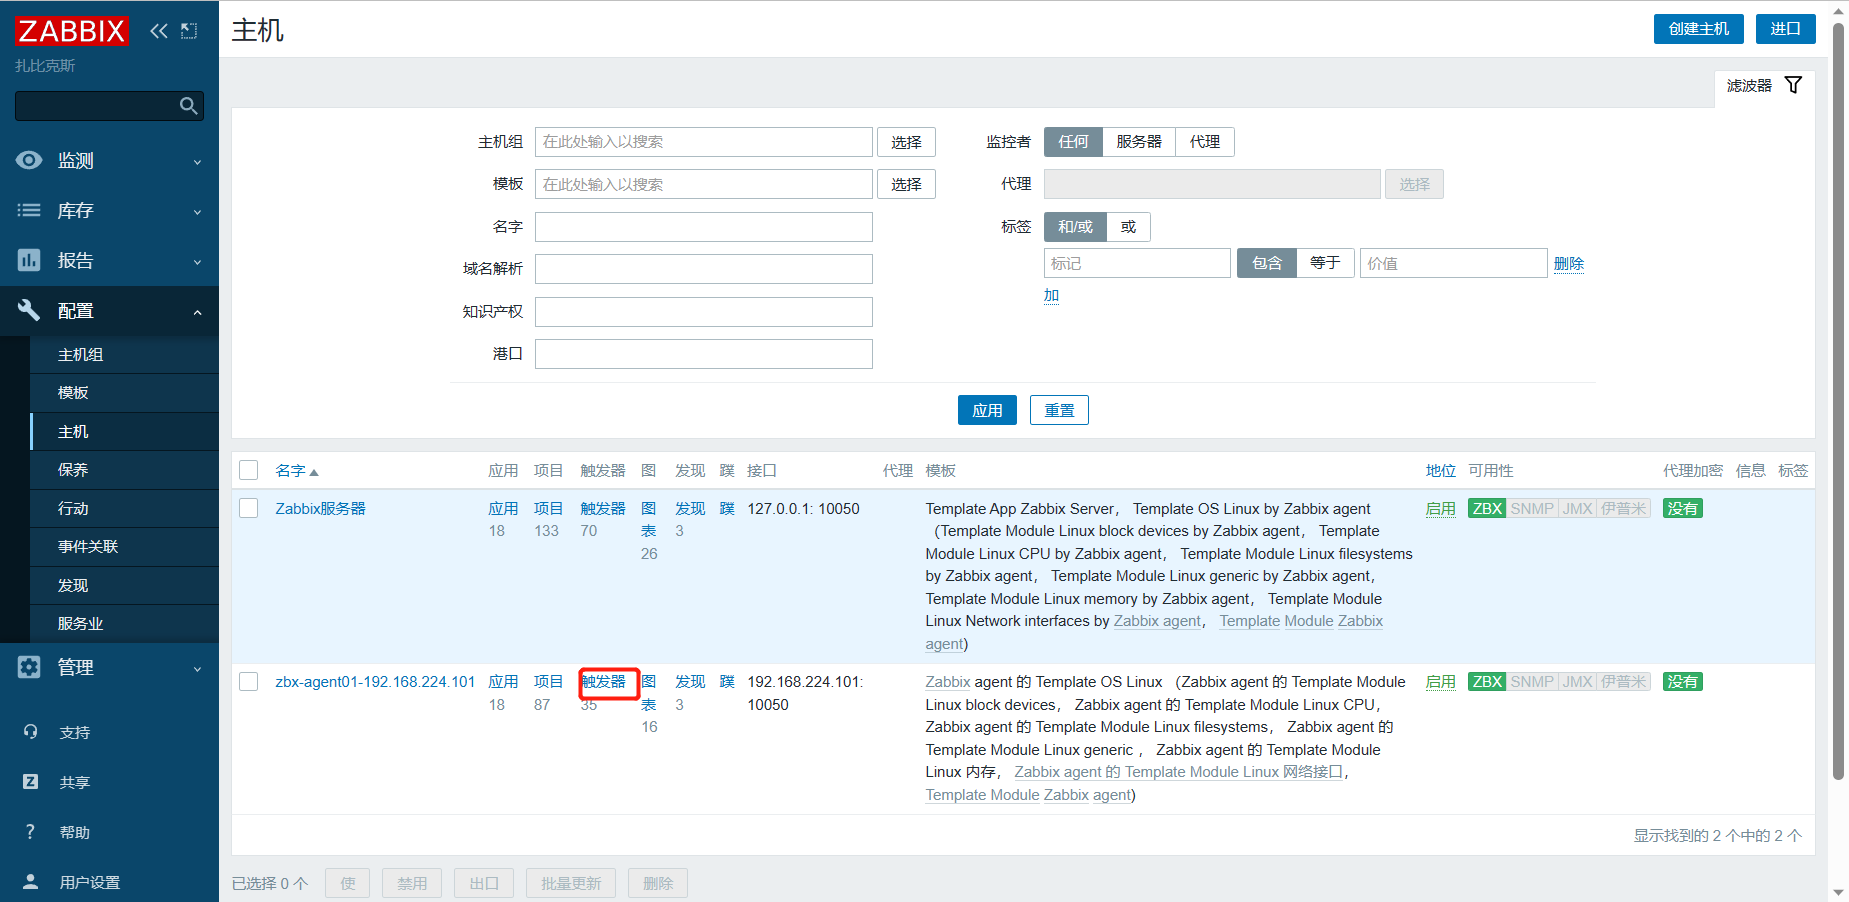Select 等于 tag operator
The width and height of the screenshot is (1849, 902).
pyautogui.click(x=1325, y=263)
